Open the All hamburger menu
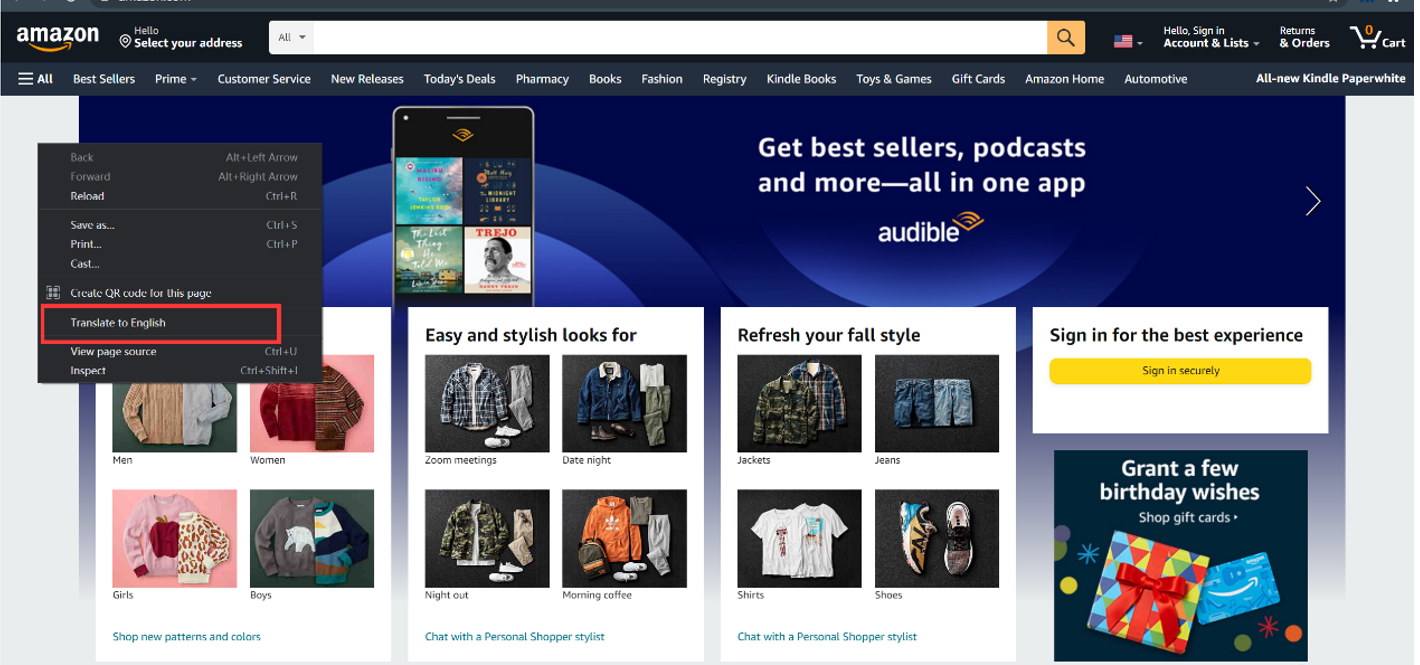Viewport: 1420px width, 665px height. pyautogui.click(x=35, y=79)
